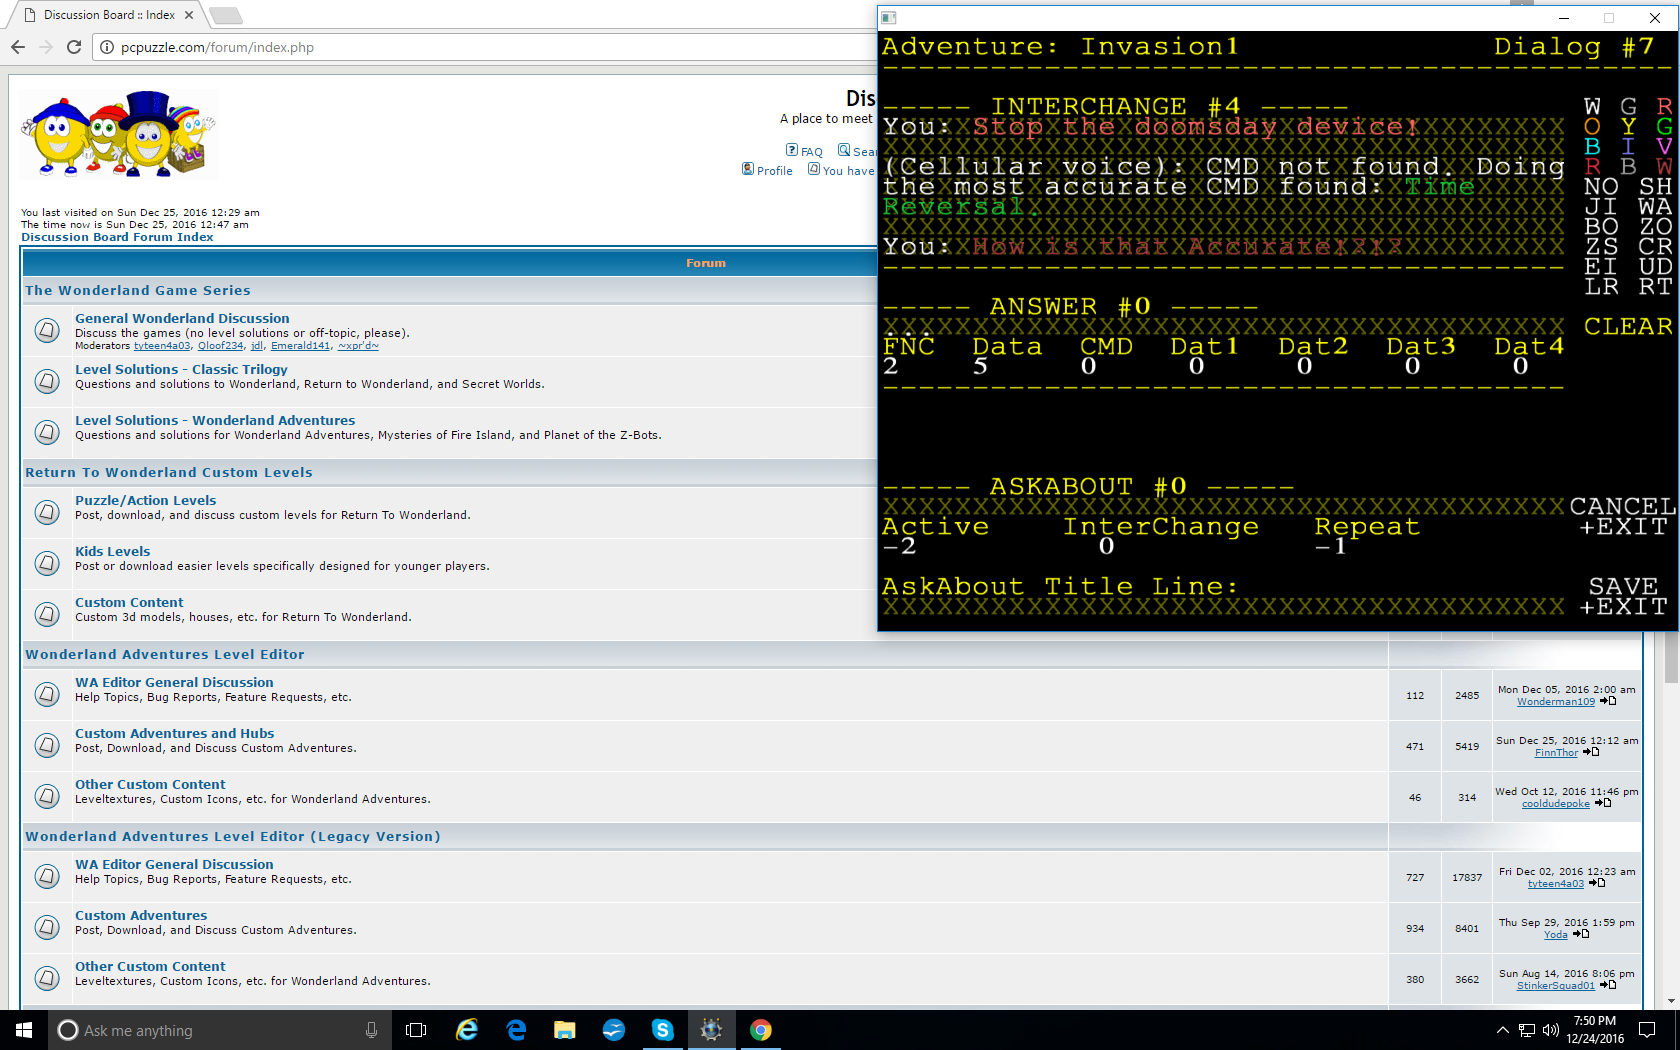Select the RT text effect
The image size is (1680, 1050).
tap(1655, 286)
